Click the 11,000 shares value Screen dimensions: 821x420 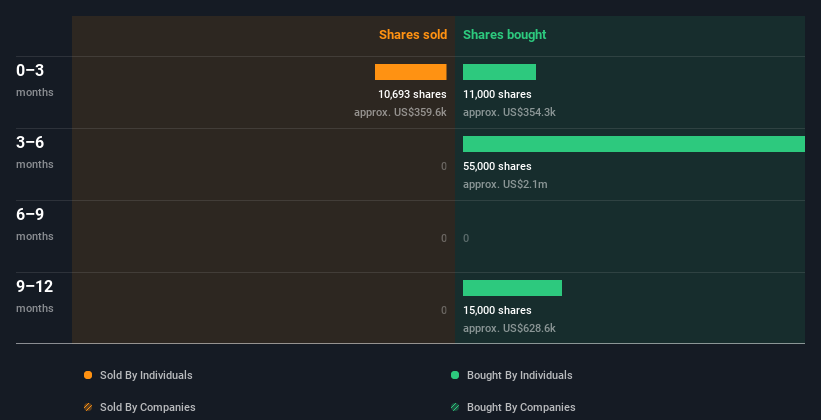pos(497,94)
